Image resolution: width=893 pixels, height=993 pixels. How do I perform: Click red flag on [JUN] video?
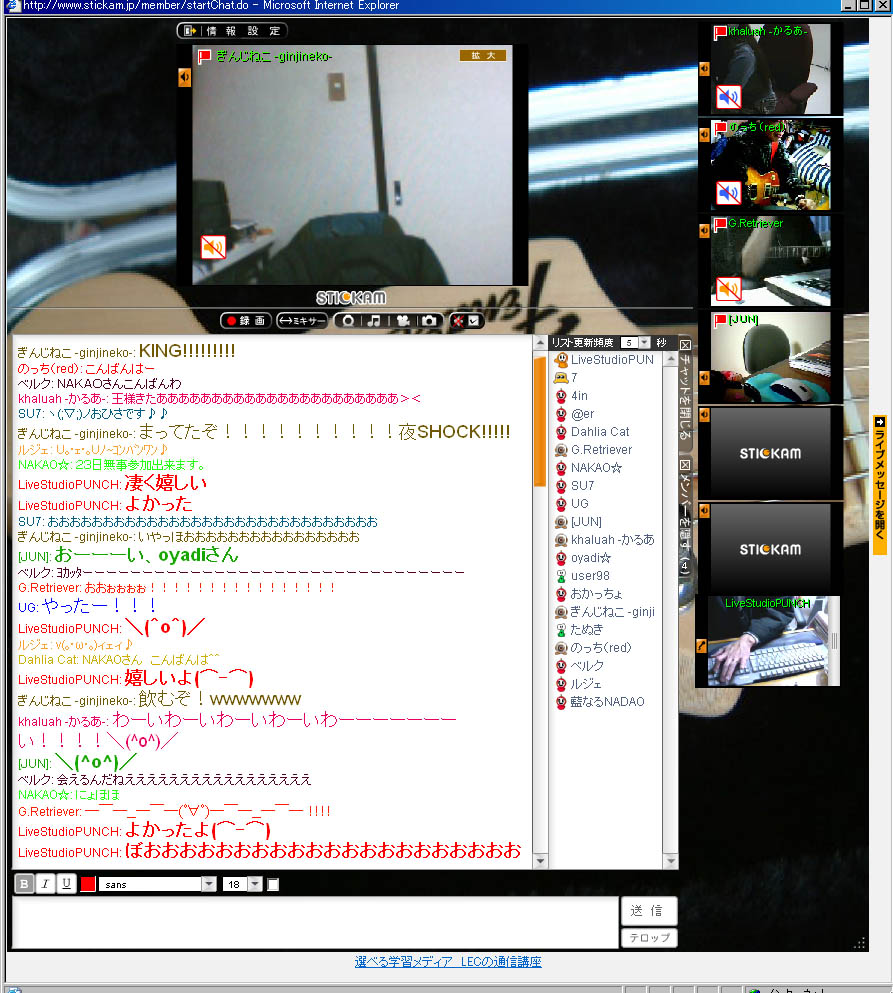pos(720,320)
